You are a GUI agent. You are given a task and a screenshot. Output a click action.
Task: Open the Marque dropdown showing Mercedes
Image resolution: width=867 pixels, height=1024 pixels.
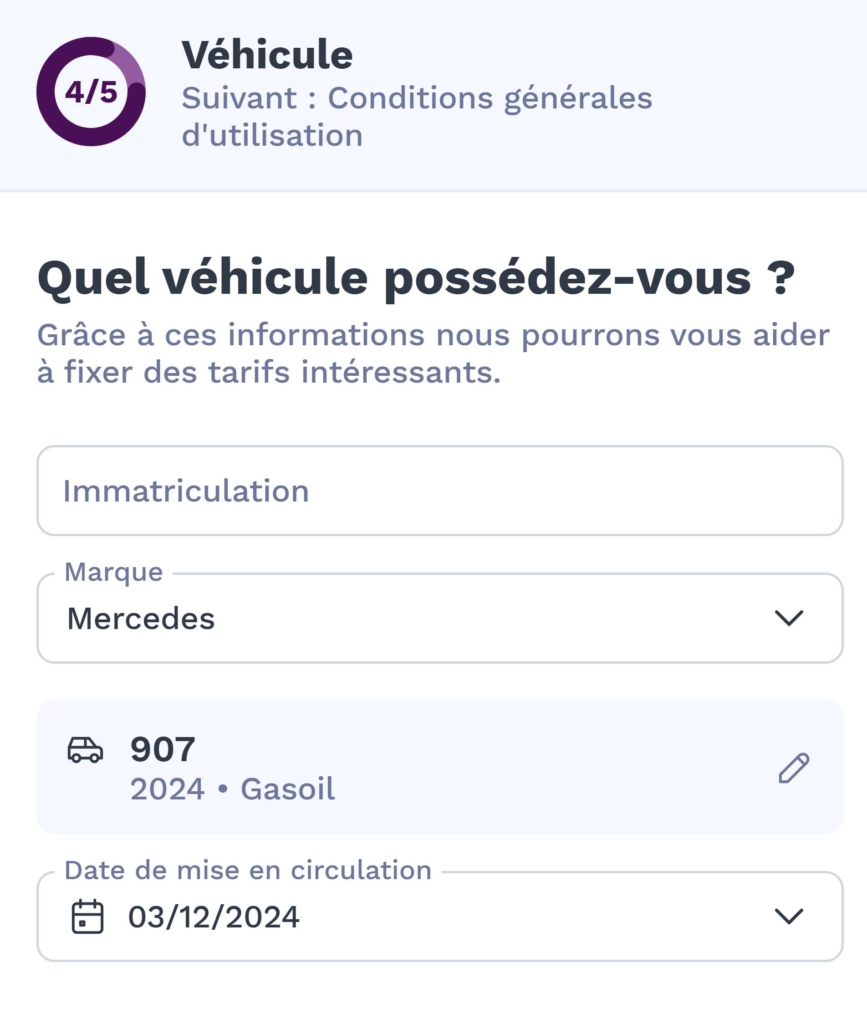tap(440, 618)
